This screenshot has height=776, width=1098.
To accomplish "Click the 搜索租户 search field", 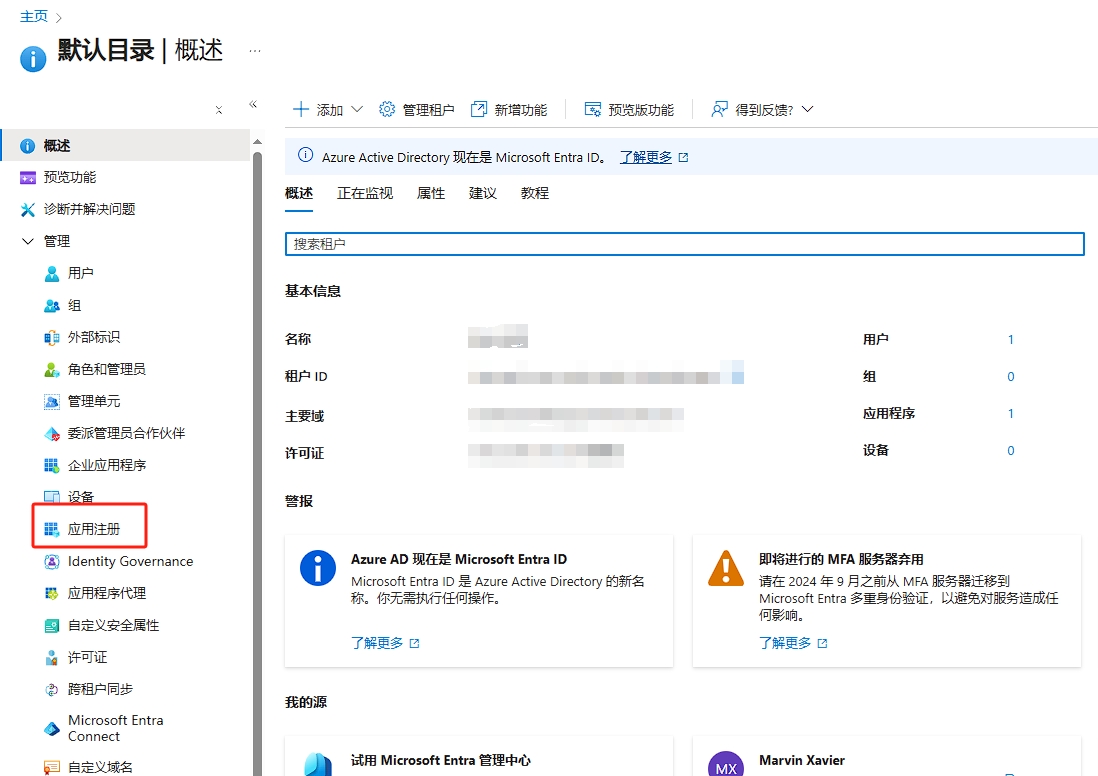I will click(684, 244).
